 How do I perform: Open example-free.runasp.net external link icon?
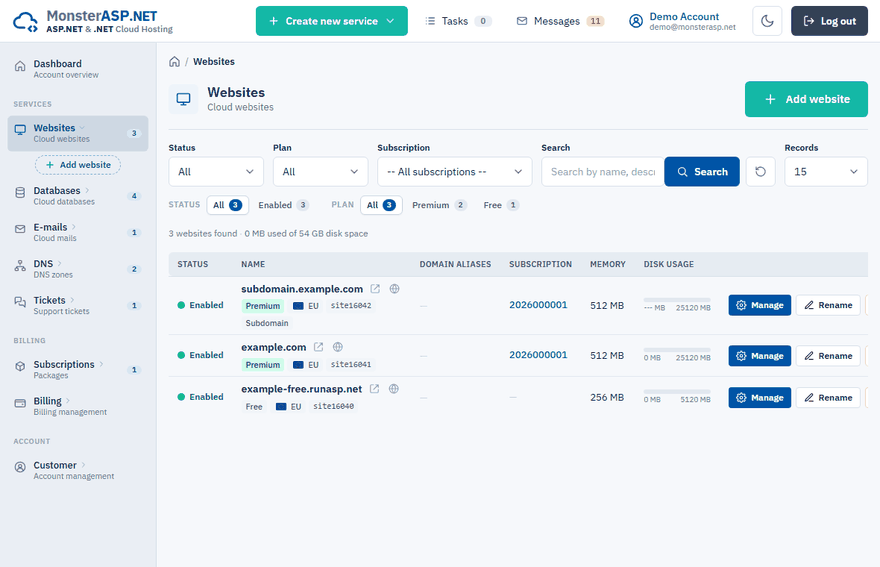click(374, 389)
